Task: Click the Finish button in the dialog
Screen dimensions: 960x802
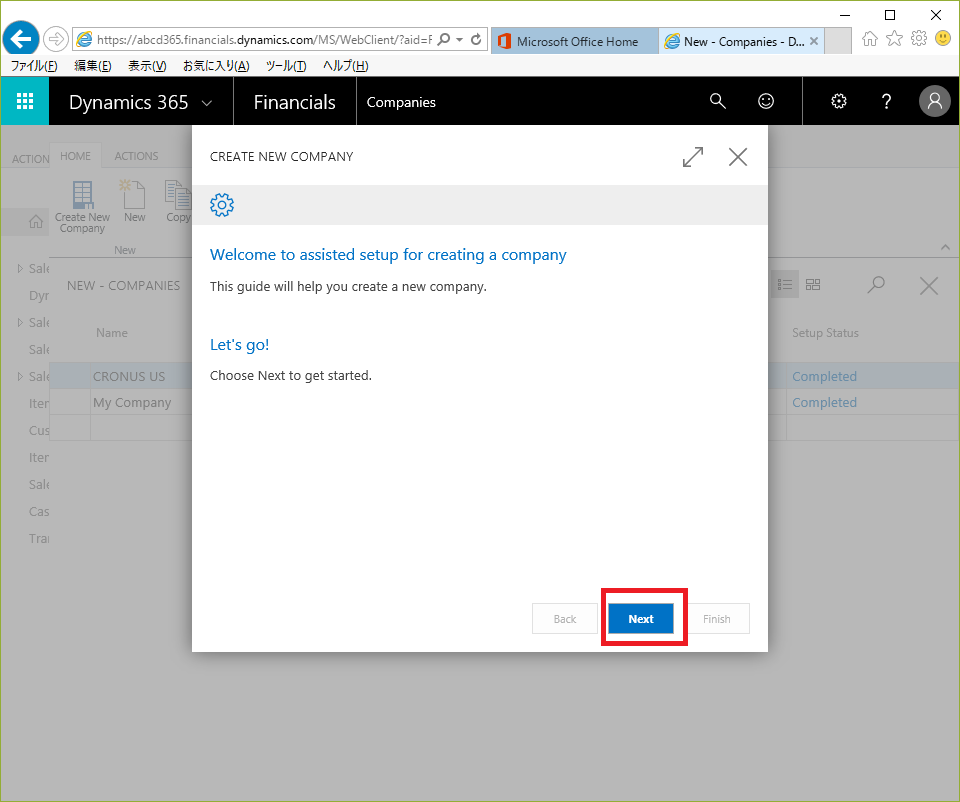Action: coord(716,618)
